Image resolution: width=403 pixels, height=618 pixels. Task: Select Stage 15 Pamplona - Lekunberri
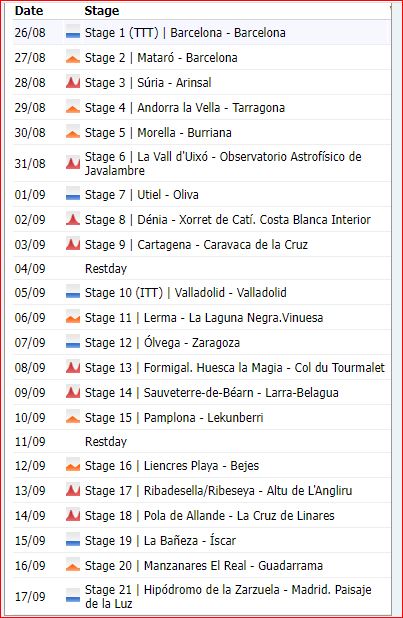(x=174, y=417)
